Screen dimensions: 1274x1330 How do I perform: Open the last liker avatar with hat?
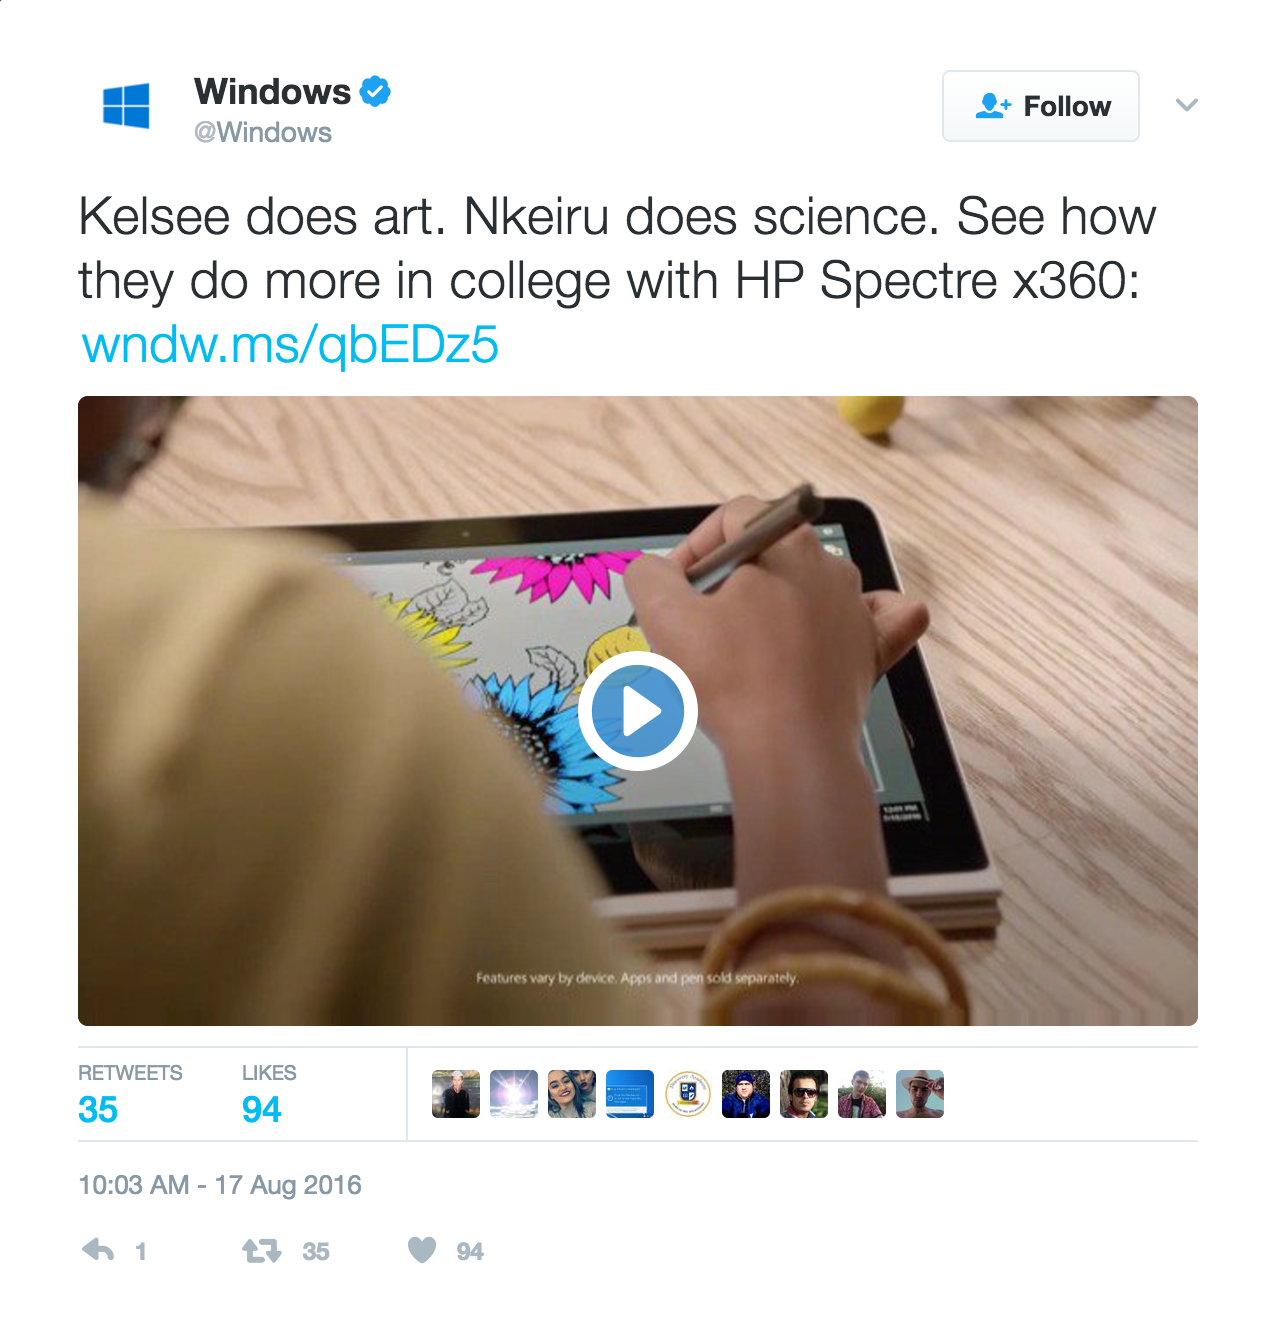click(x=920, y=1094)
